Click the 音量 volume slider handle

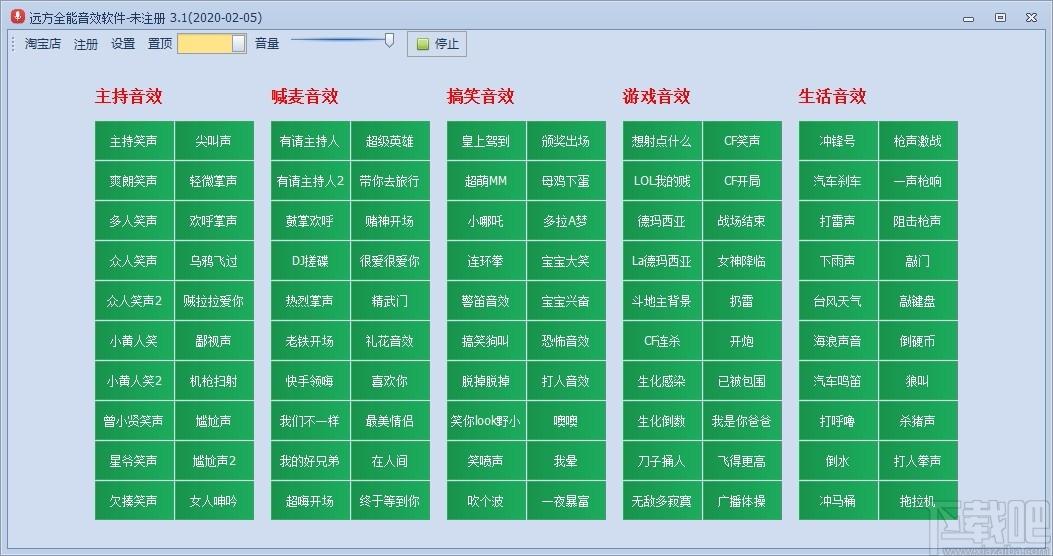389,40
